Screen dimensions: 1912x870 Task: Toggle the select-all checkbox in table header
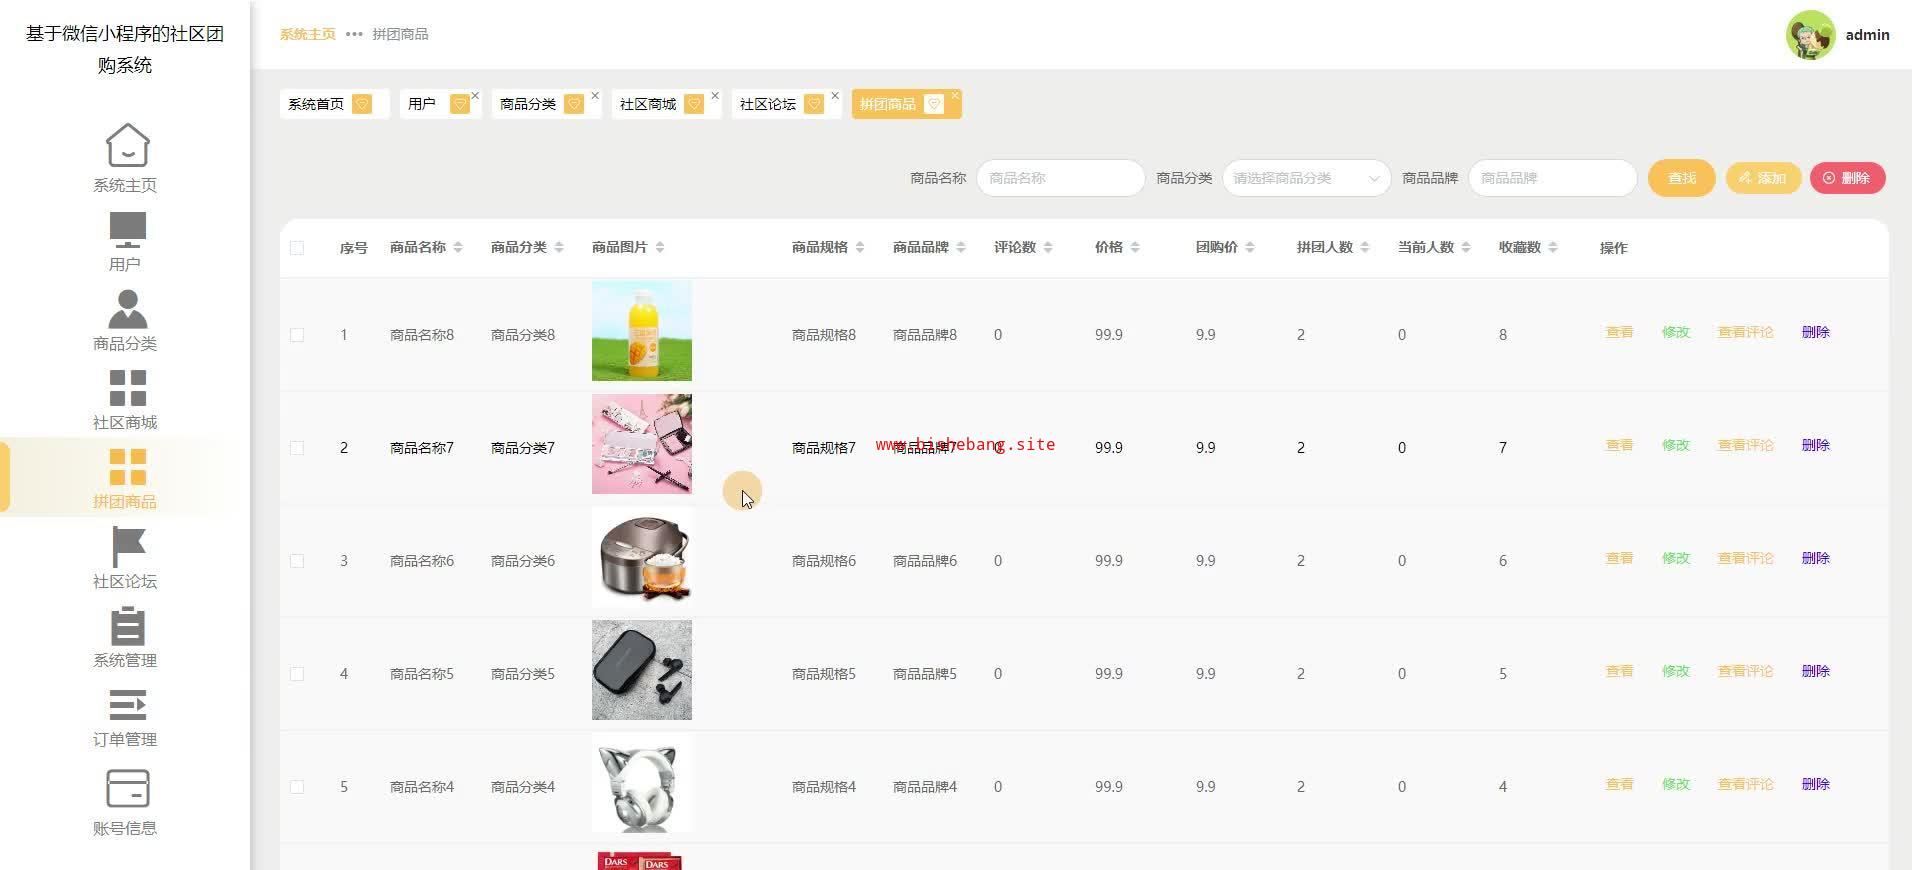point(297,248)
